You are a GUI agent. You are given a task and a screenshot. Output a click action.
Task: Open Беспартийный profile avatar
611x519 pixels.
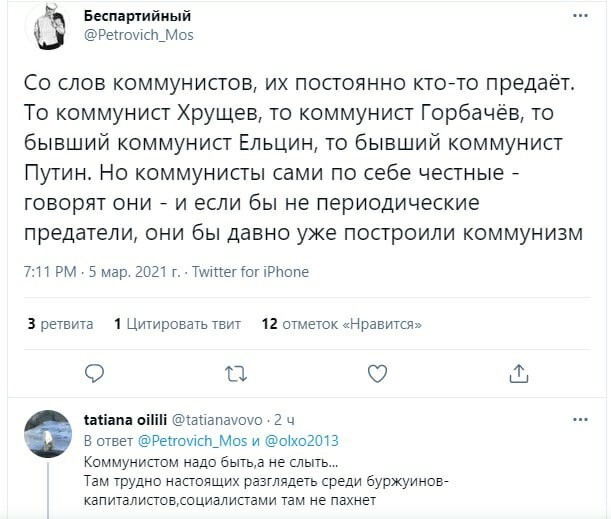[x=48, y=28]
